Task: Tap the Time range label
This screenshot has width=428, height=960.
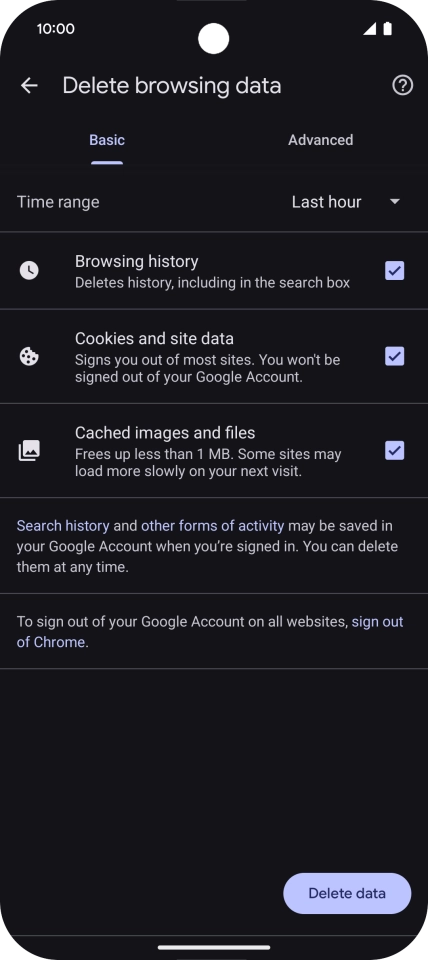Action: point(58,202)
